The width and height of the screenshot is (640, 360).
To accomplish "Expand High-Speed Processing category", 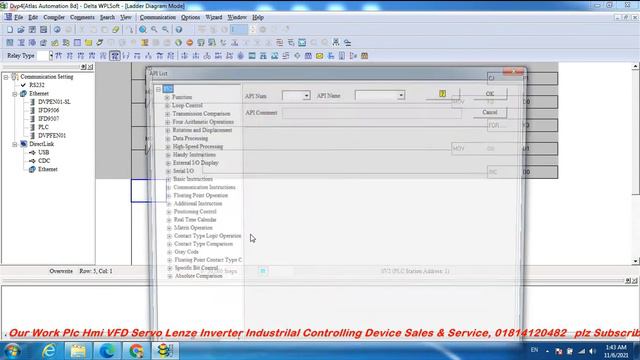I will (168, 147).
